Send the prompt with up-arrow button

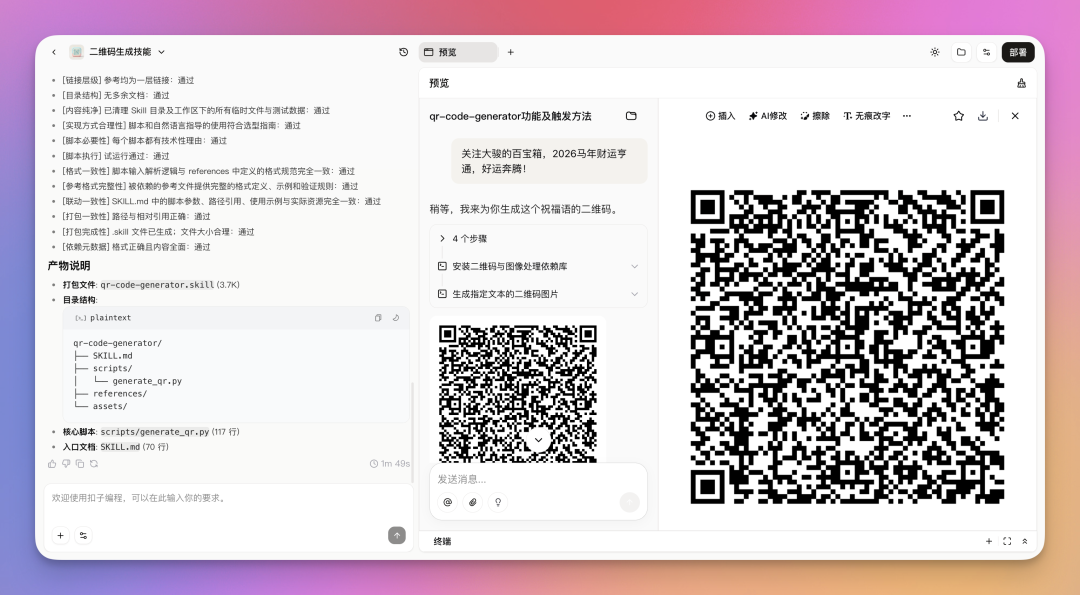click(x=397, y=535)
